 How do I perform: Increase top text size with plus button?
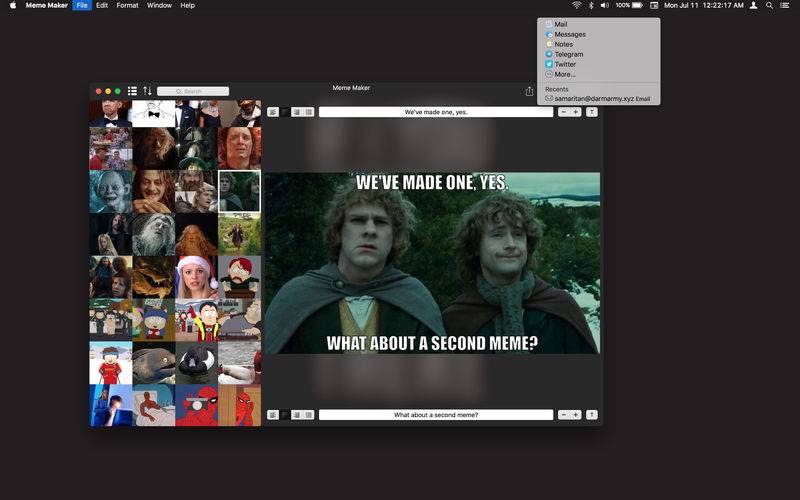point(576,112)
